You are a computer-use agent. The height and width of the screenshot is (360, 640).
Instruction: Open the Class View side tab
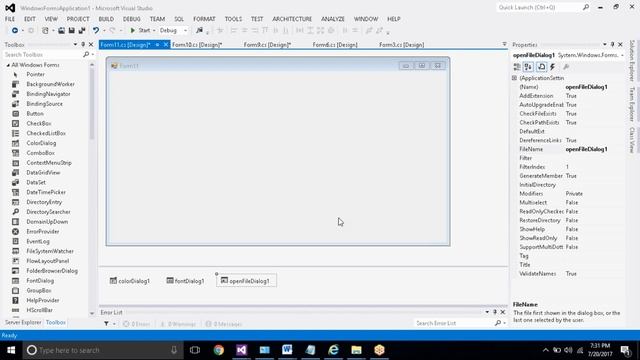[632, 140]
